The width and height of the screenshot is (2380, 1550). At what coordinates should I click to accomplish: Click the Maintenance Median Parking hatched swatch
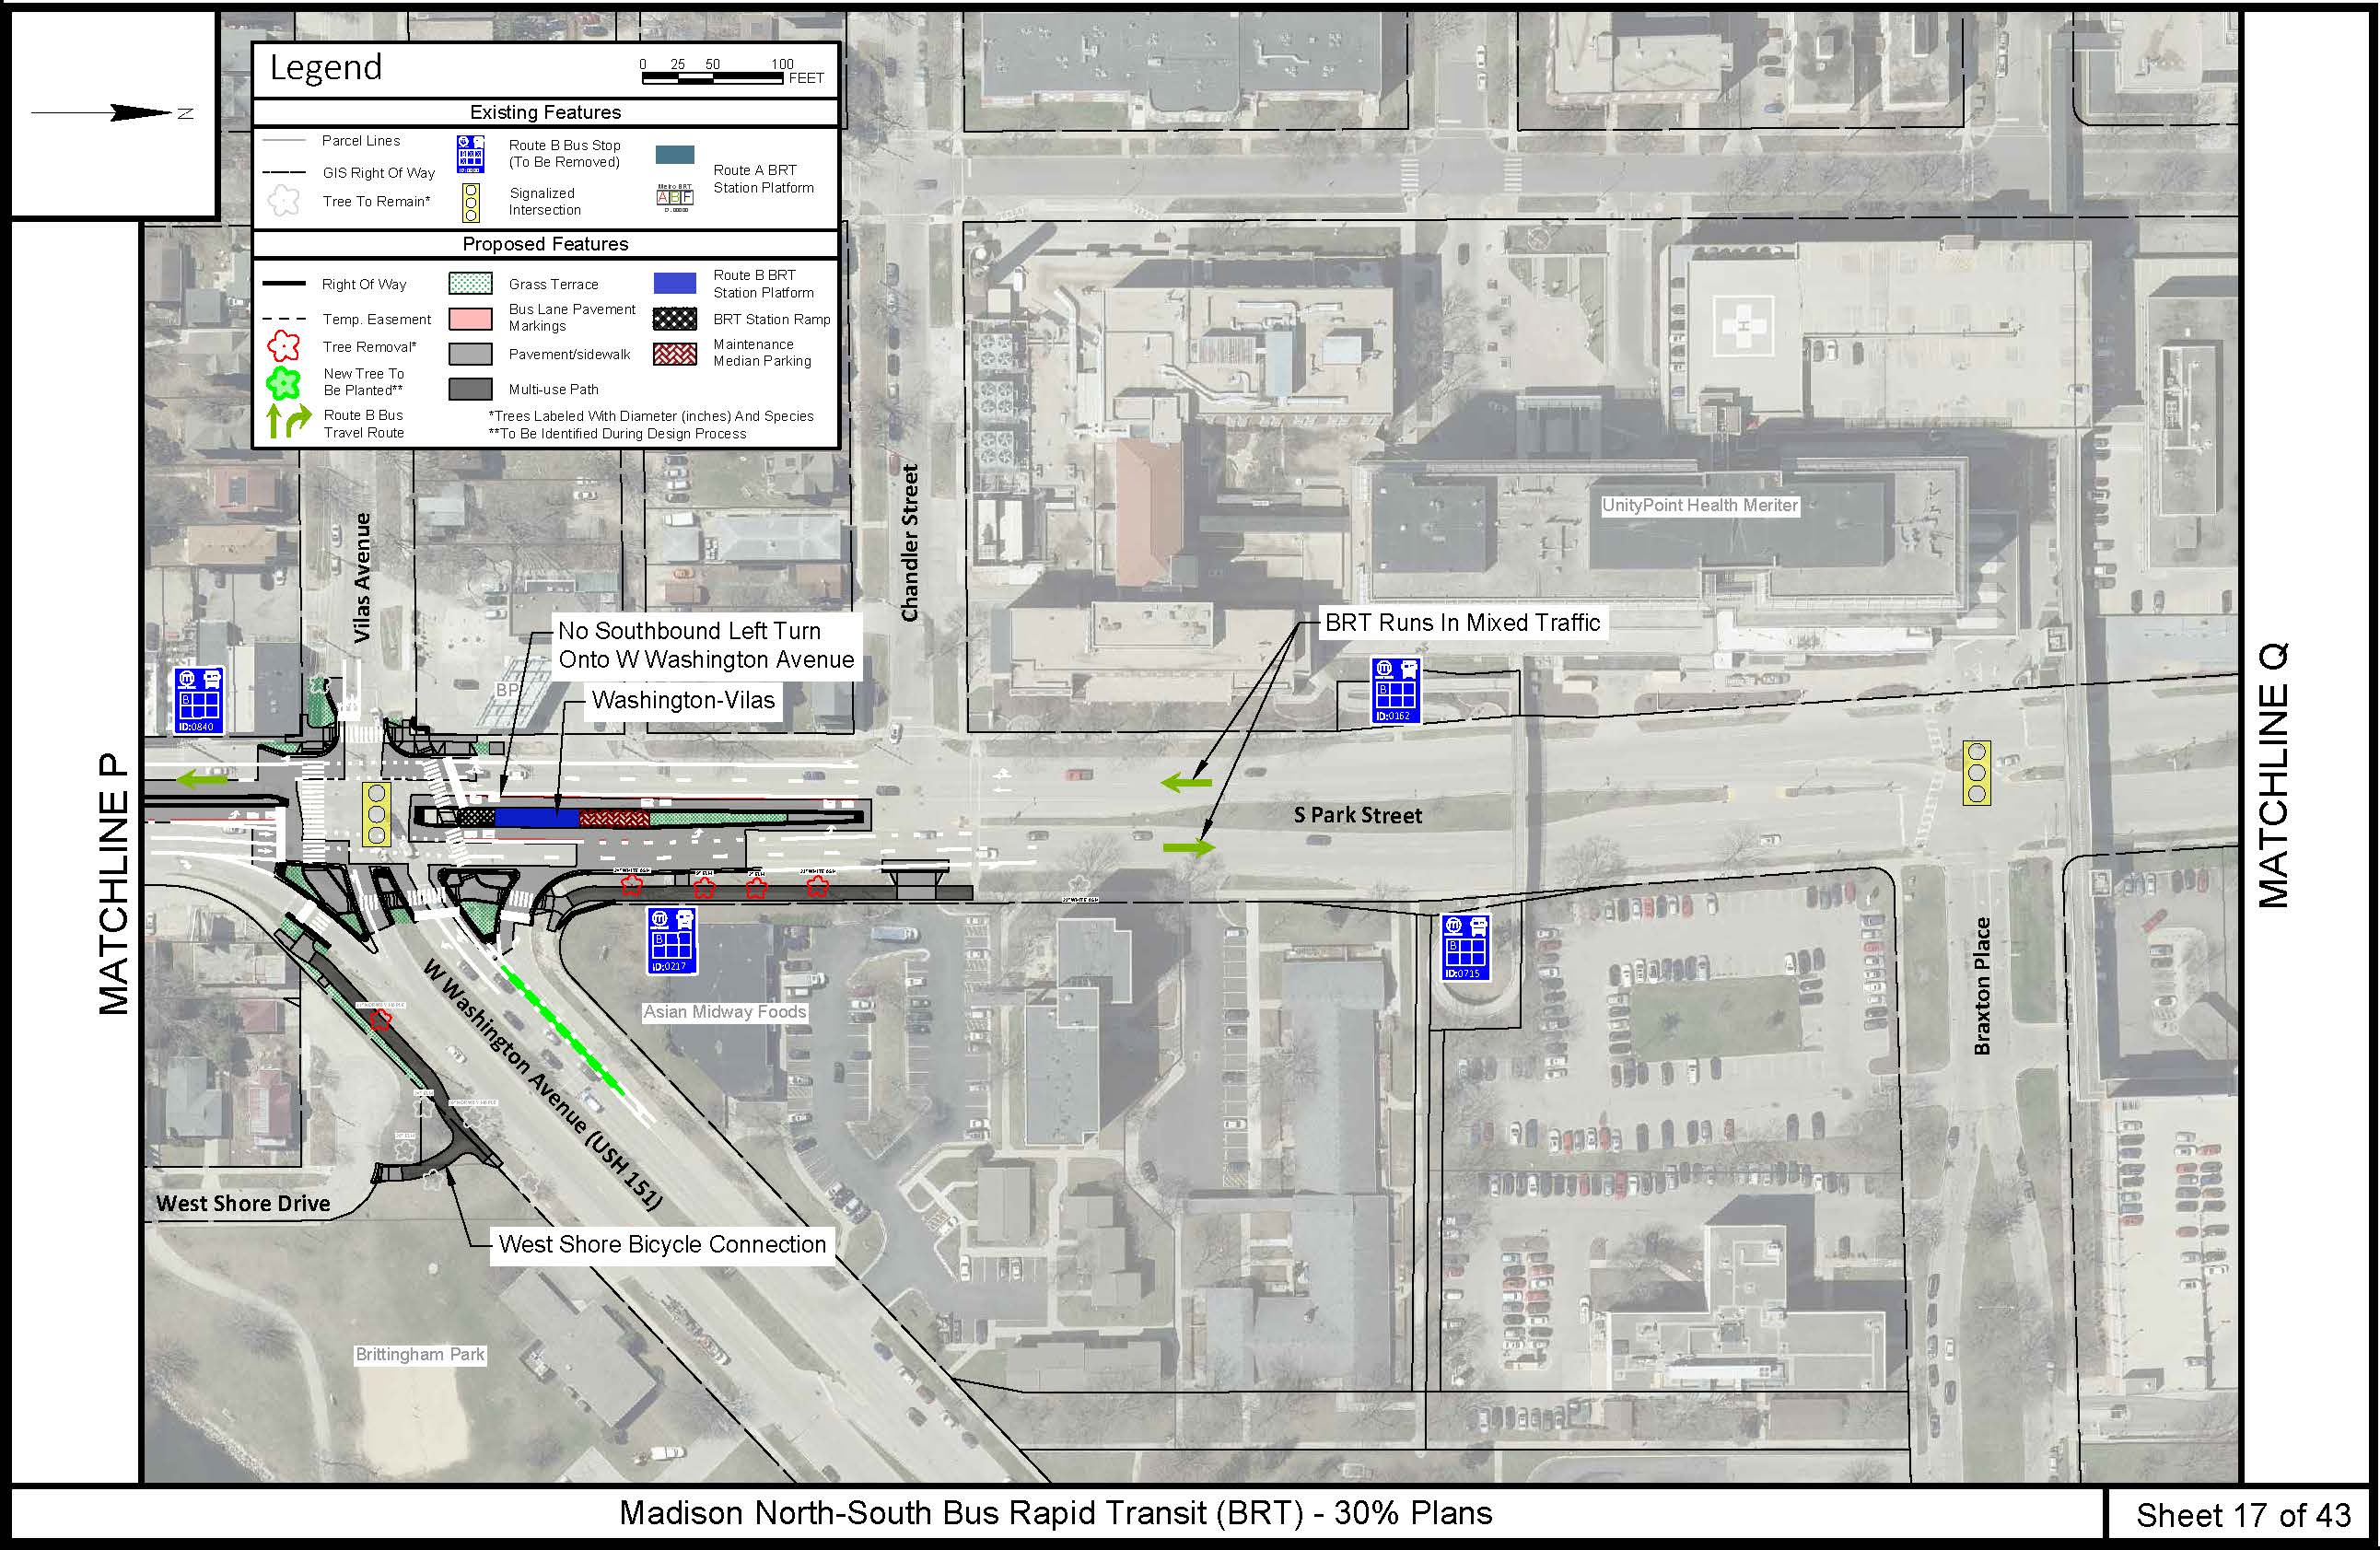(674, 353)
